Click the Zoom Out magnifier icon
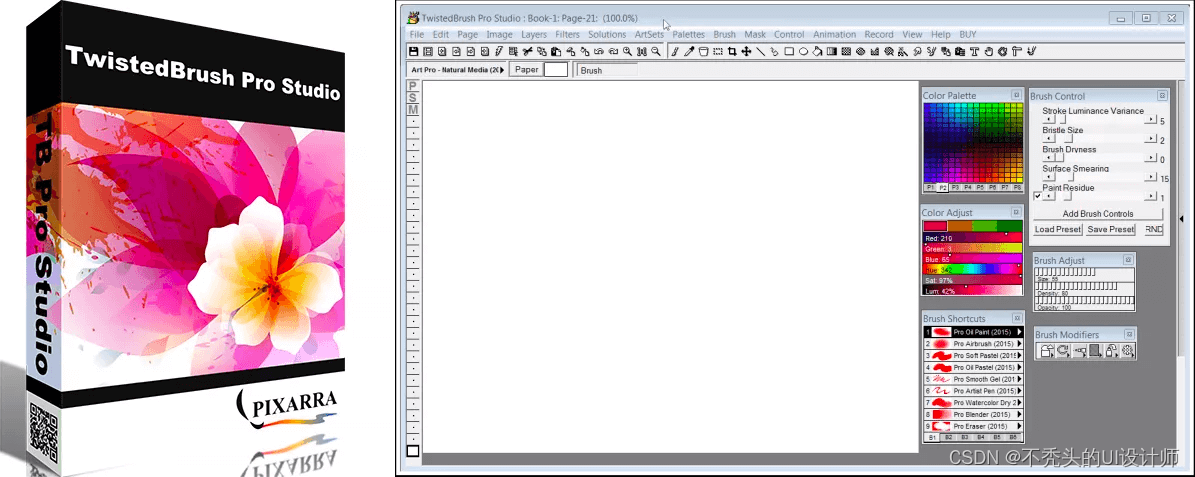The height and width of the screenshot is (477, 1195). pos(655,51)
